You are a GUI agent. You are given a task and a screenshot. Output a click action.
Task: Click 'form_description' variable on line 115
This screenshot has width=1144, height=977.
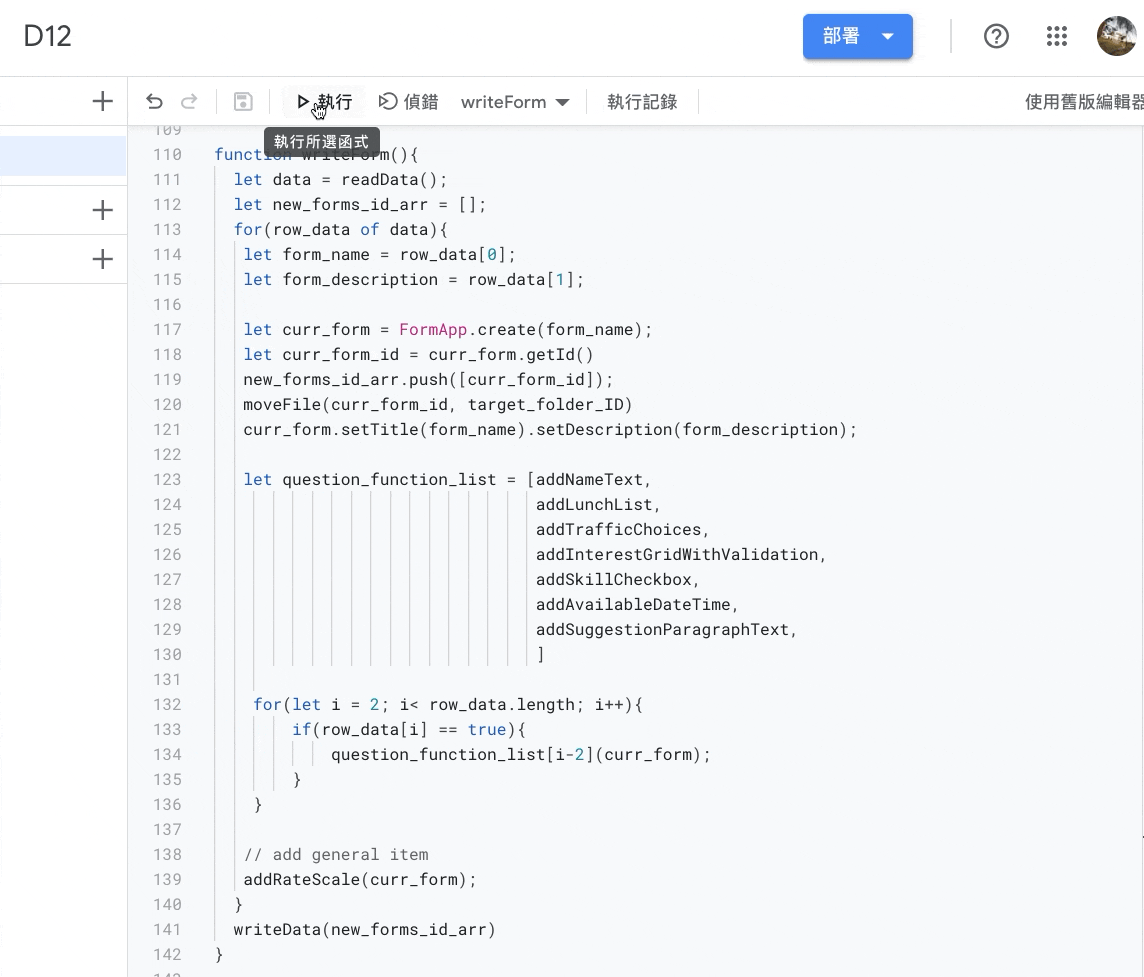point(360,279)
